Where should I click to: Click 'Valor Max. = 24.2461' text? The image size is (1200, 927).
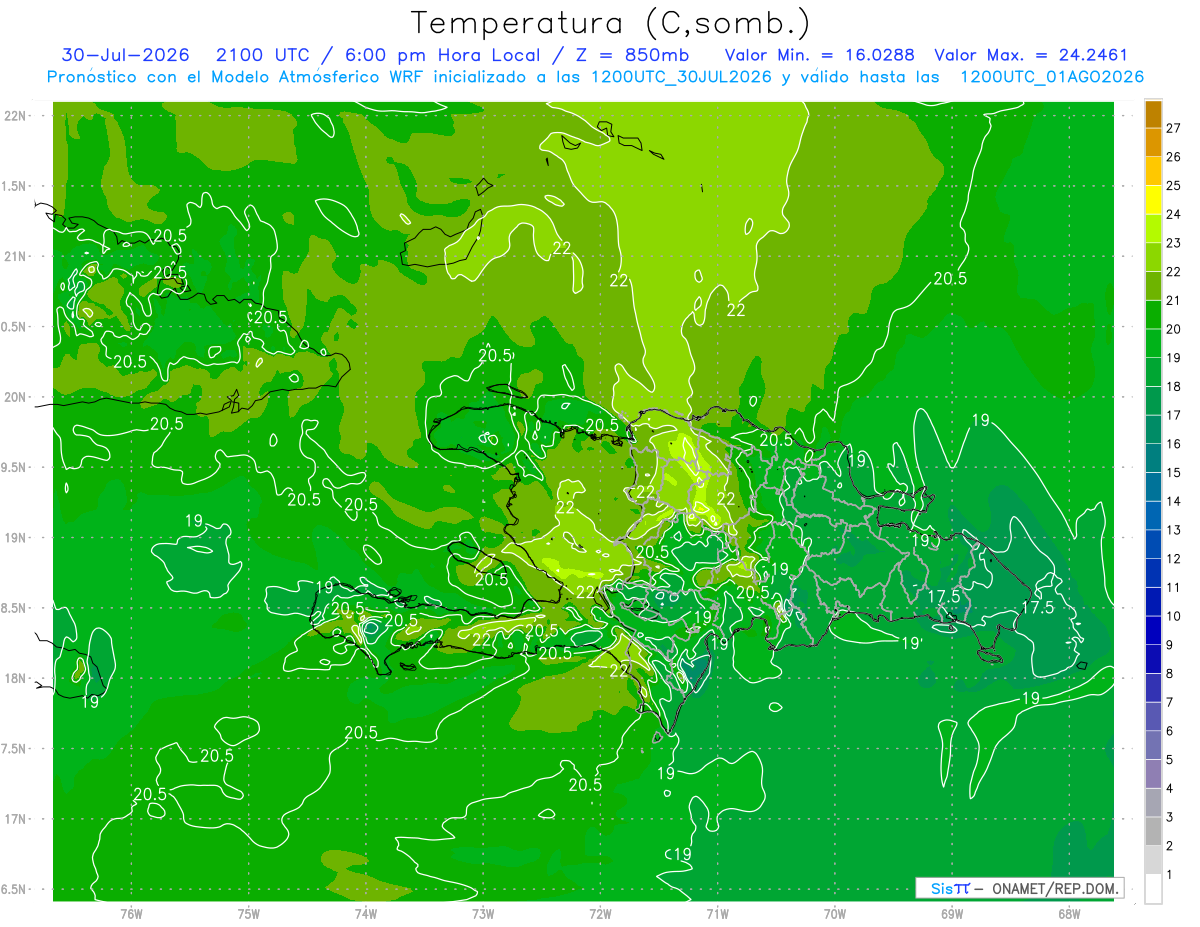[x=1031, y=55]
